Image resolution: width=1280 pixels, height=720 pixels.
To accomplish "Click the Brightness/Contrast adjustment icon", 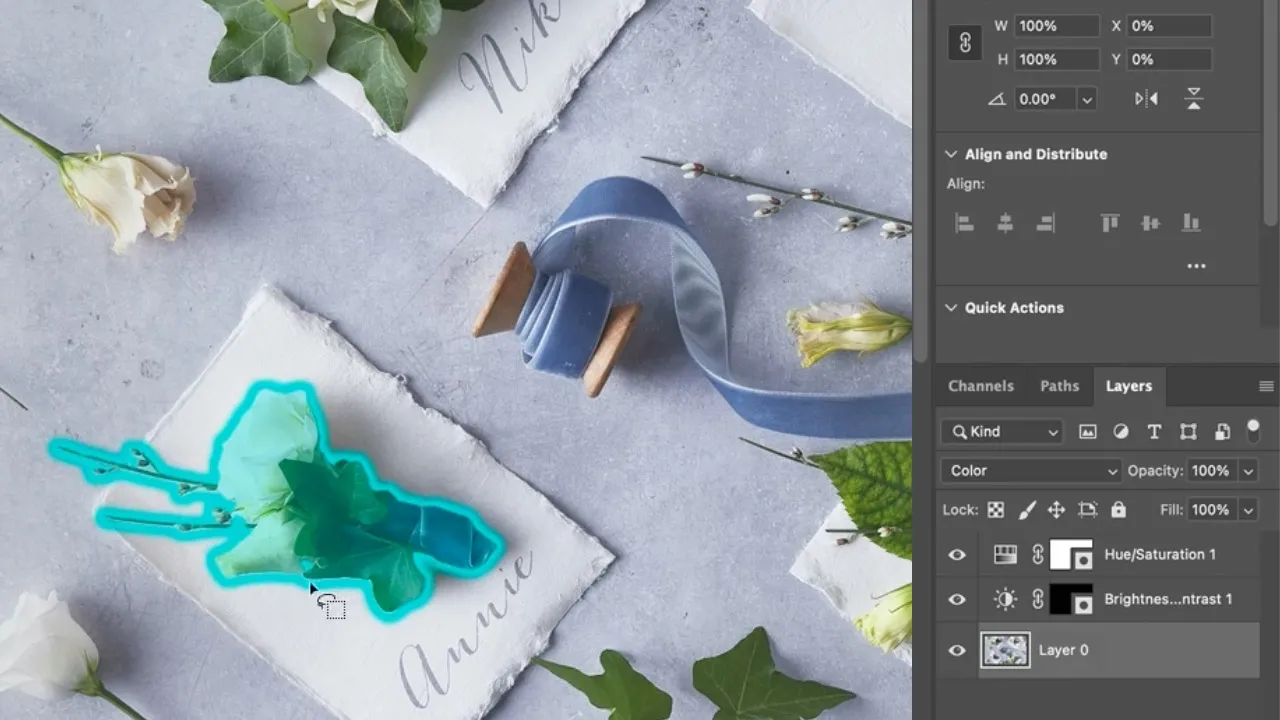I will [1005, 599].
